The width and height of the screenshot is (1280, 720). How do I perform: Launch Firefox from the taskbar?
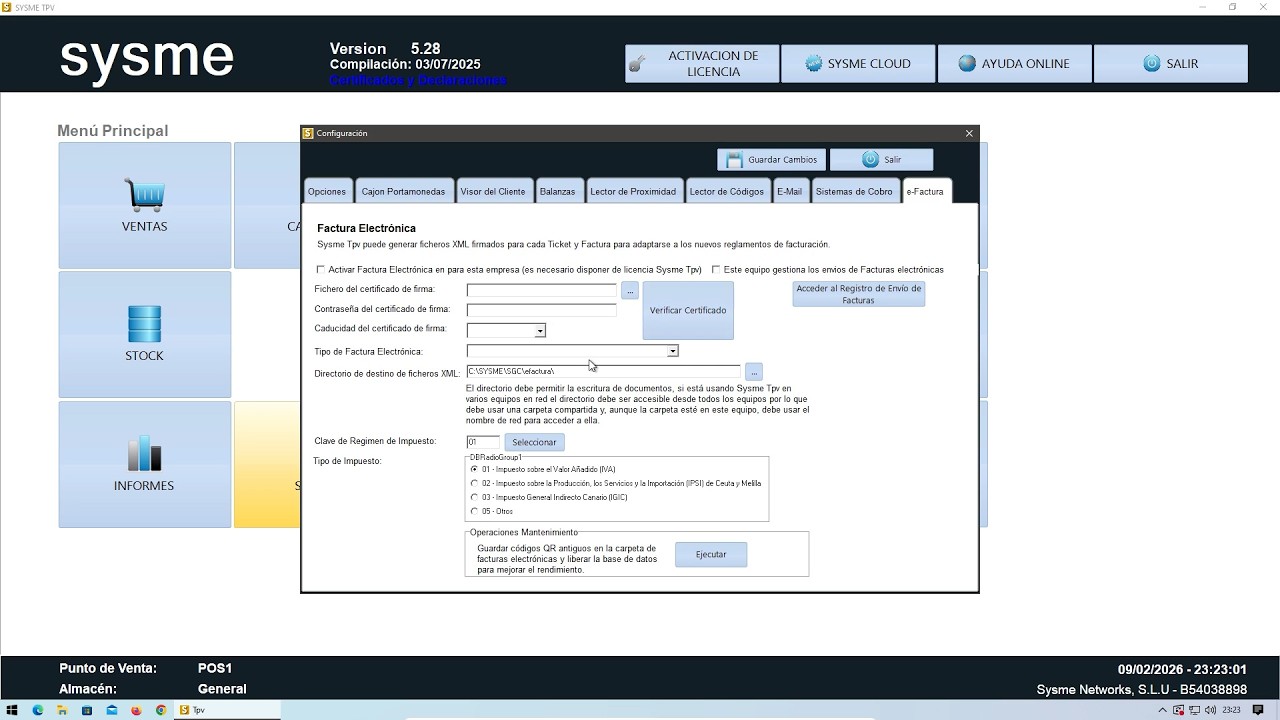click(136, 710)
